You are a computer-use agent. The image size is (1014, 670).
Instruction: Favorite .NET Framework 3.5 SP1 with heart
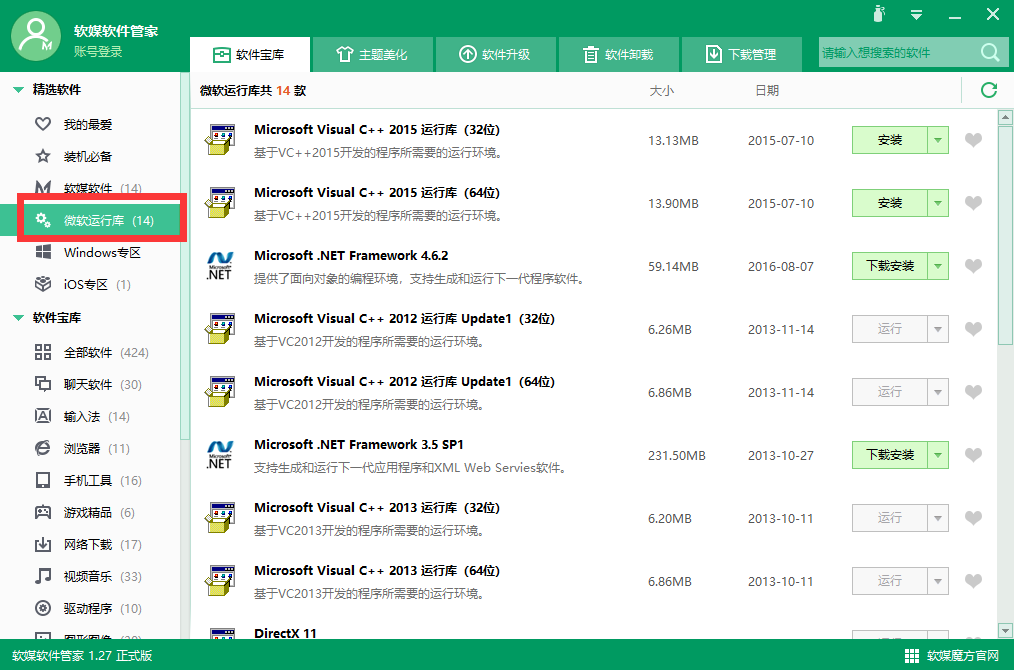click(973, 455)
